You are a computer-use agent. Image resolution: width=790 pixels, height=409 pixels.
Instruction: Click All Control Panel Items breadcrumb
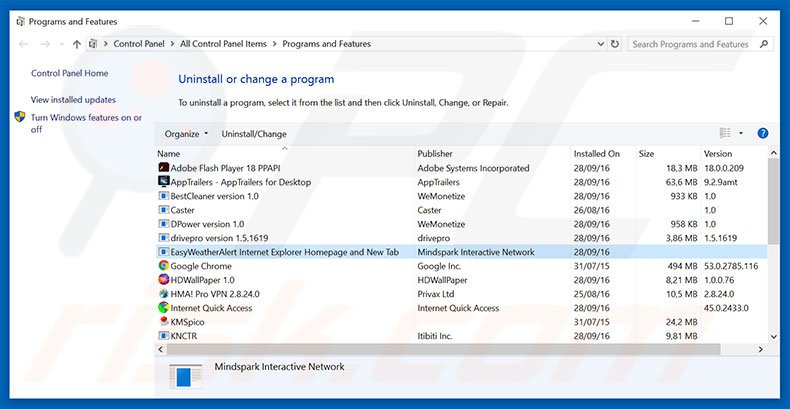223,44
